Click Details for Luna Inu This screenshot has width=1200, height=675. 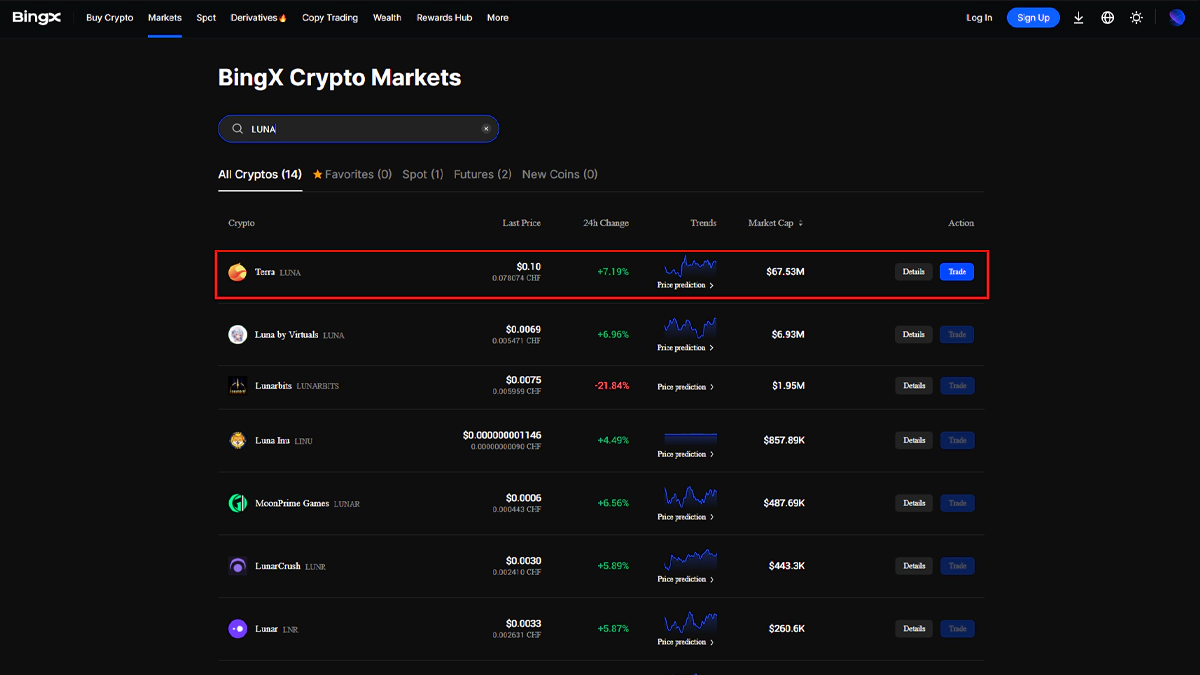pos(913,440)
